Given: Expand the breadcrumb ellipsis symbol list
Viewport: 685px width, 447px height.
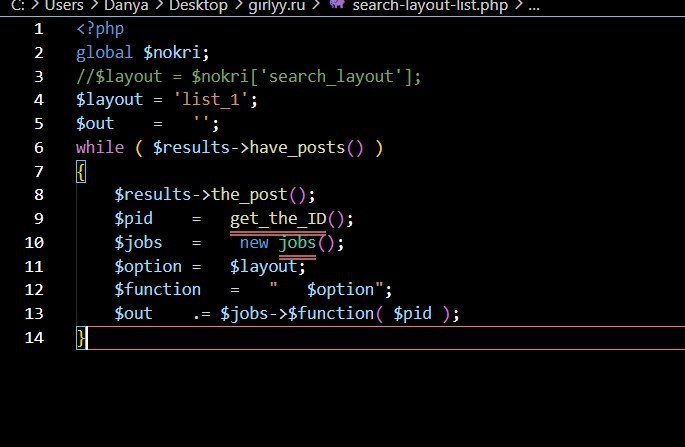Looking at the screenshot, I should pyautogui.click(x=534, y=6).
